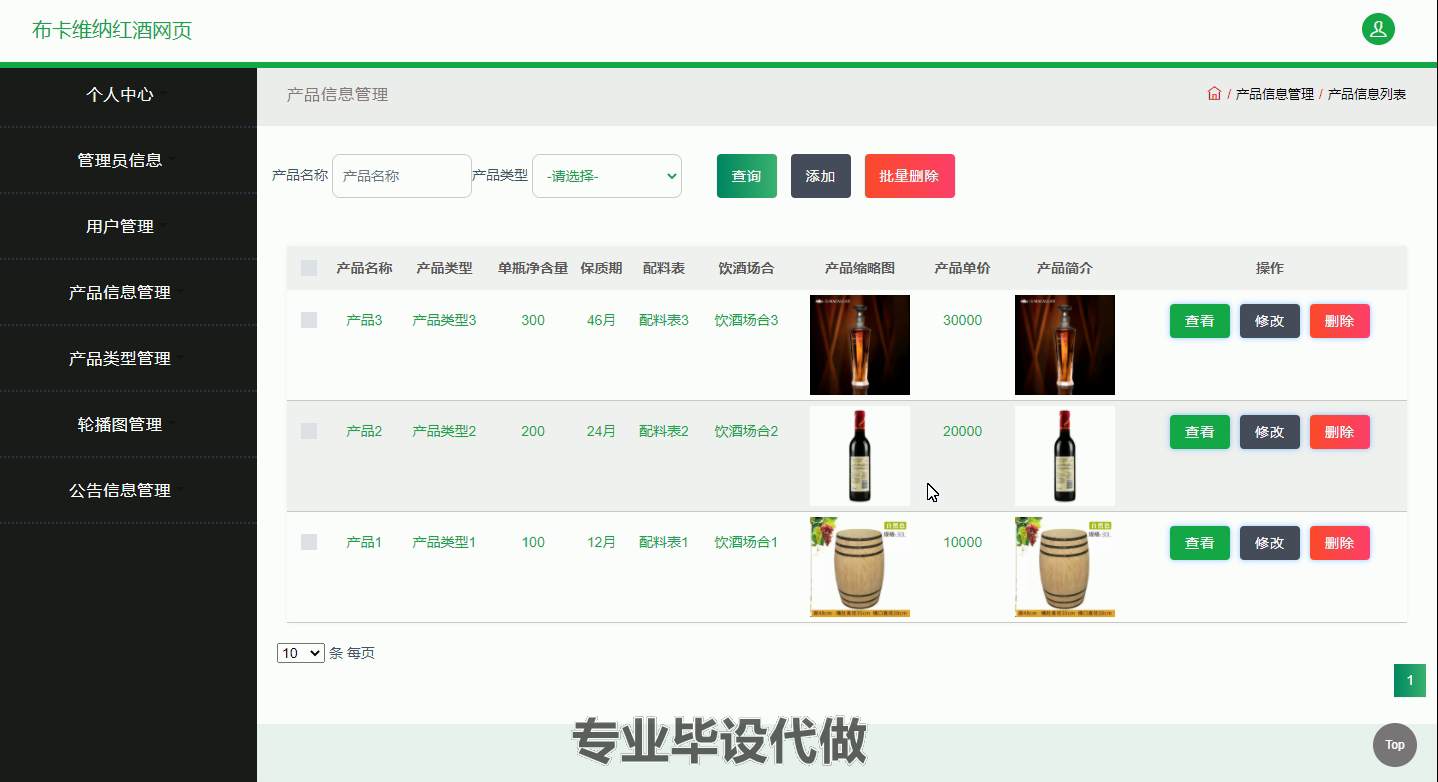Click the 布卡维纳红酒网页 site title

112,30
